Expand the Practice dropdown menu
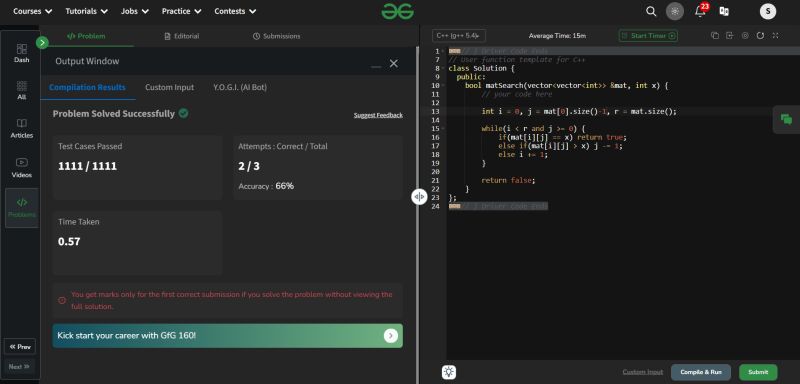 pos(181,11)
